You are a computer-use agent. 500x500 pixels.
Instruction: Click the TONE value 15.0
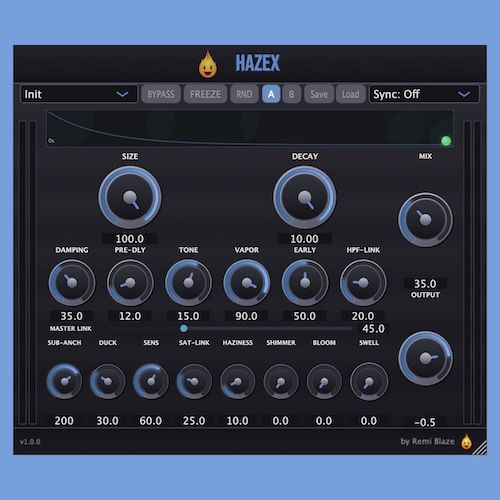click(188, 316)
